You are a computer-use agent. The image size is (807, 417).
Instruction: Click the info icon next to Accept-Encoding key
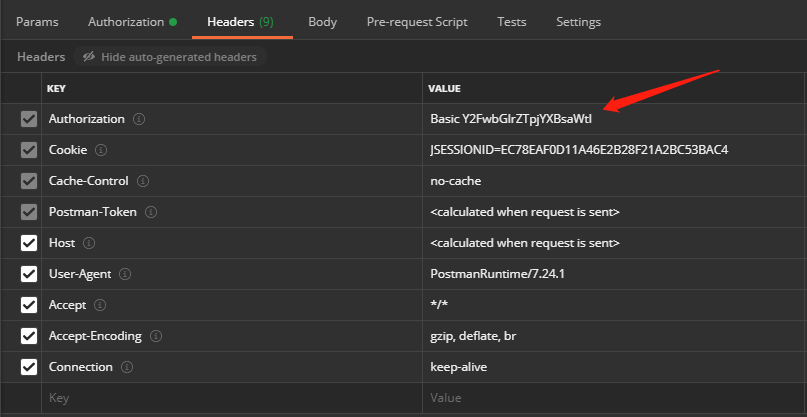tap(156, 336)
